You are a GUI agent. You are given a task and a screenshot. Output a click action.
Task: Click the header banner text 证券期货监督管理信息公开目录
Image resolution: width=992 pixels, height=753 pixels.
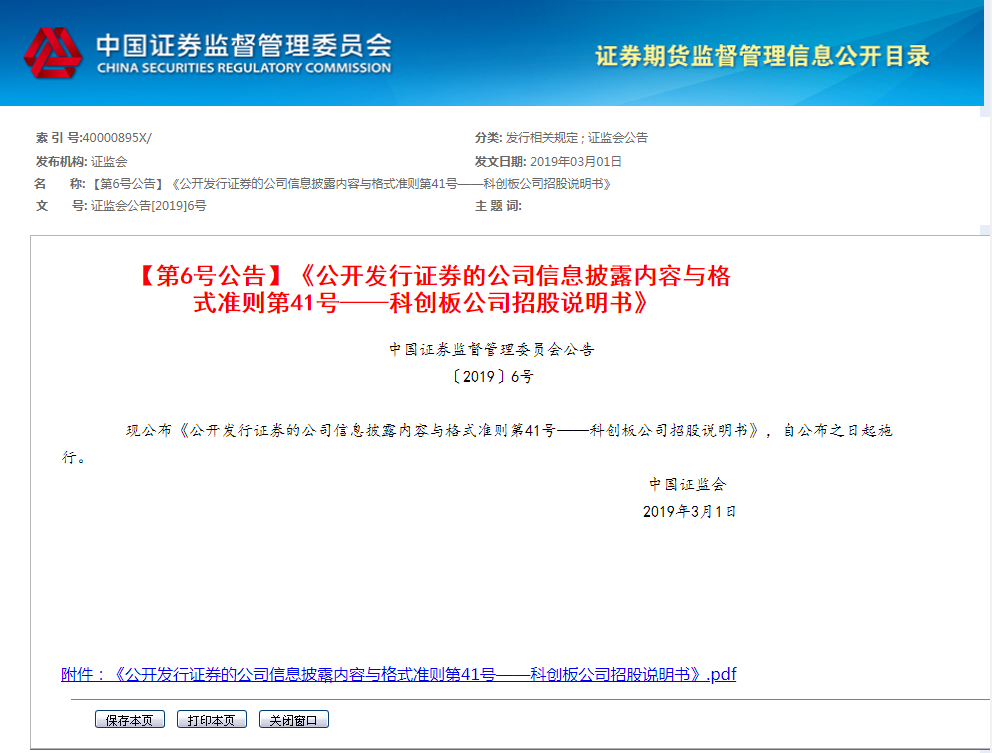[x=762, y=56]
